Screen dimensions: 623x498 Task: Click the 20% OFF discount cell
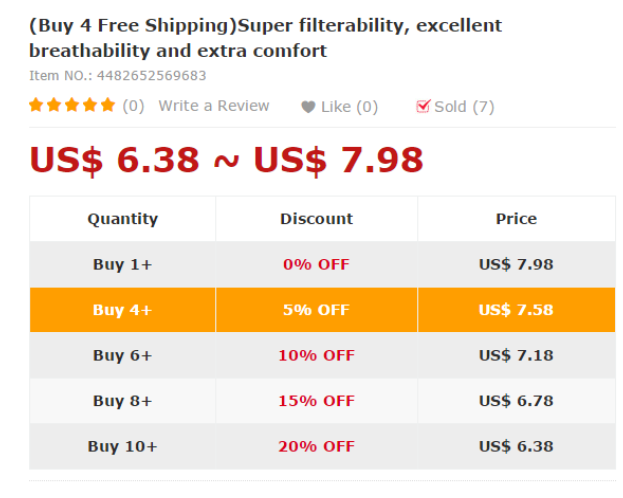[316, 447]
